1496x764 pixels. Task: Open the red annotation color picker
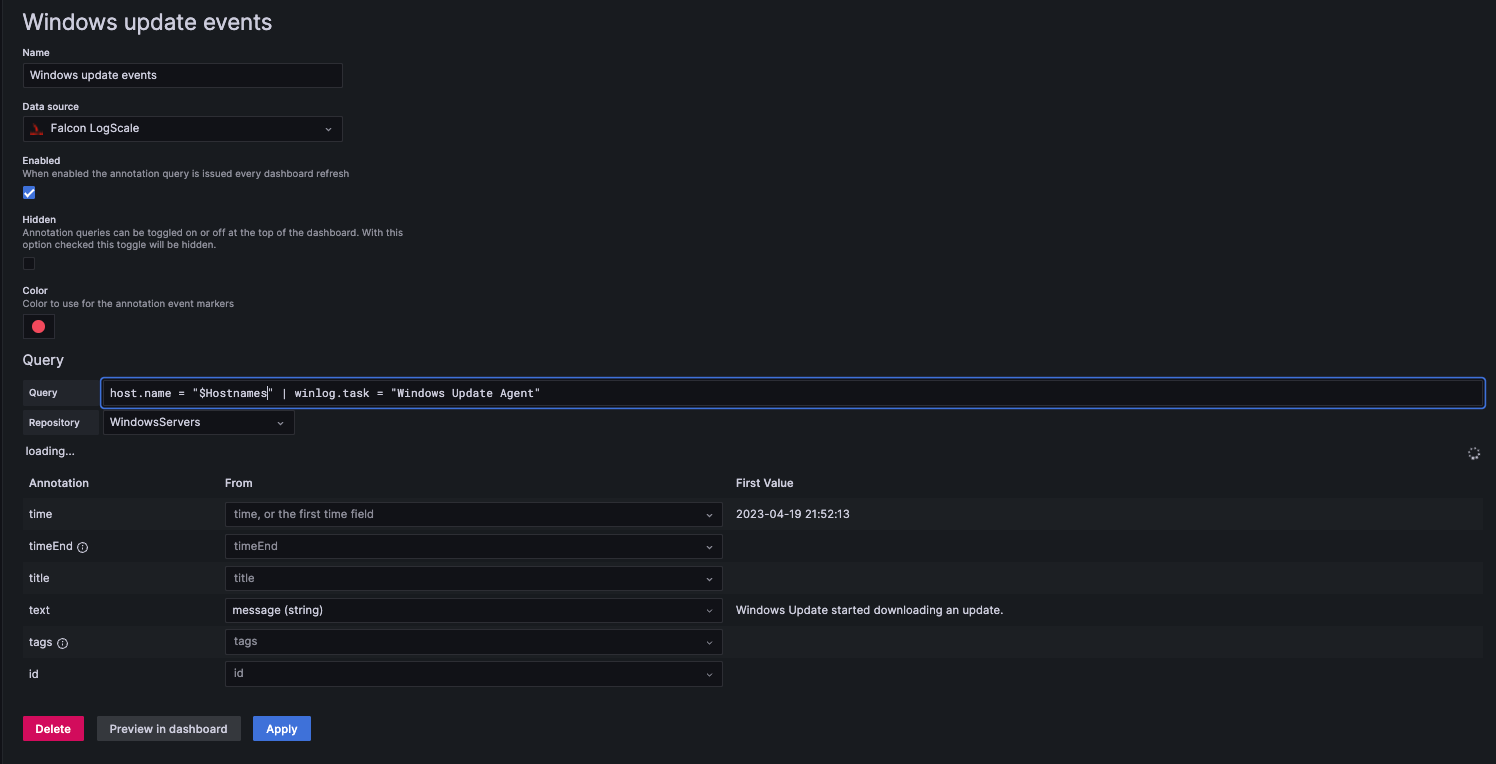(38, 327)
